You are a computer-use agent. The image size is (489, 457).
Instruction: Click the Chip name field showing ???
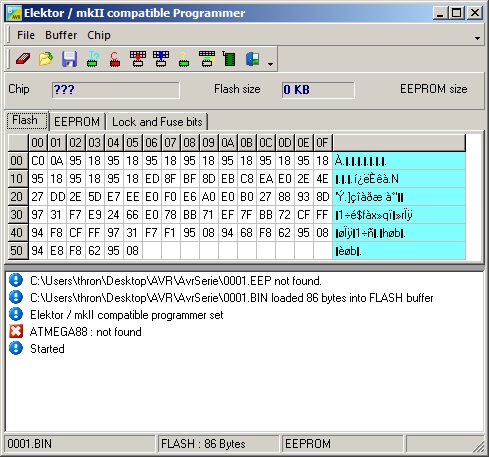[116, 90]
